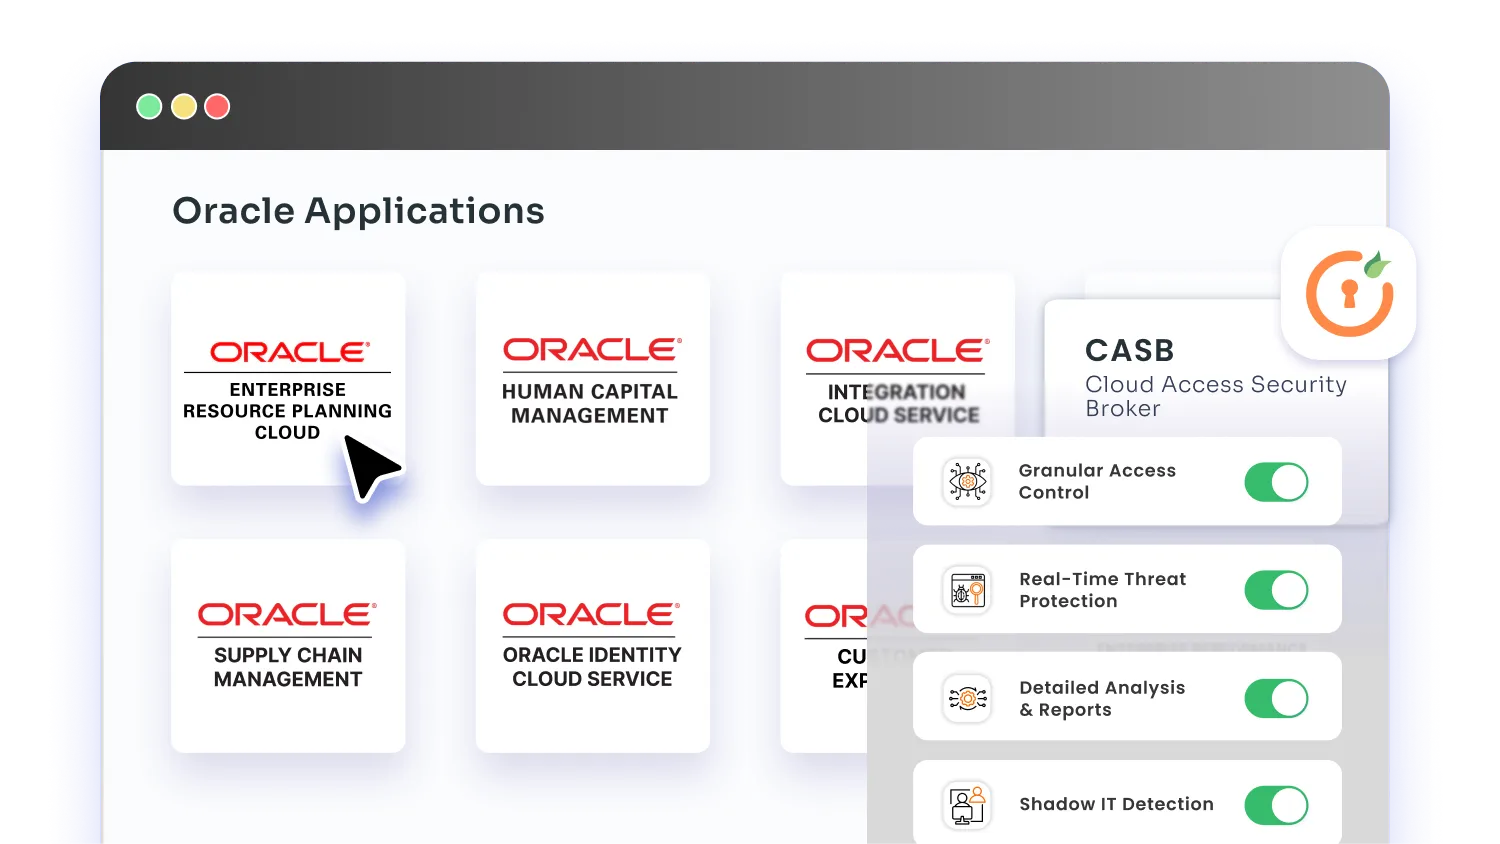Click the Detailed Analysis & Reports gear icon

(x=966, y=697)
